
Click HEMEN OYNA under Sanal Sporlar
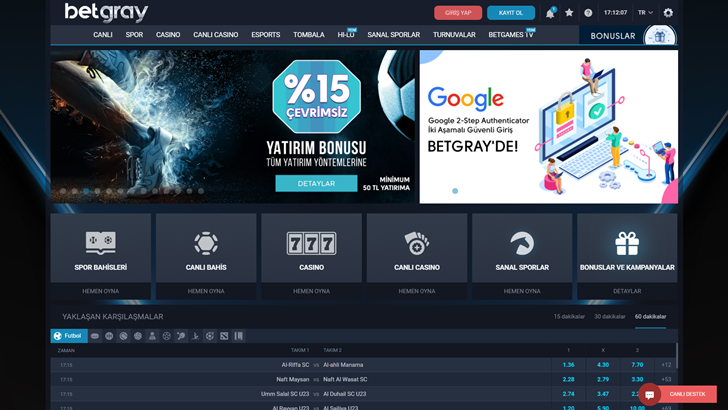point(522,291)
